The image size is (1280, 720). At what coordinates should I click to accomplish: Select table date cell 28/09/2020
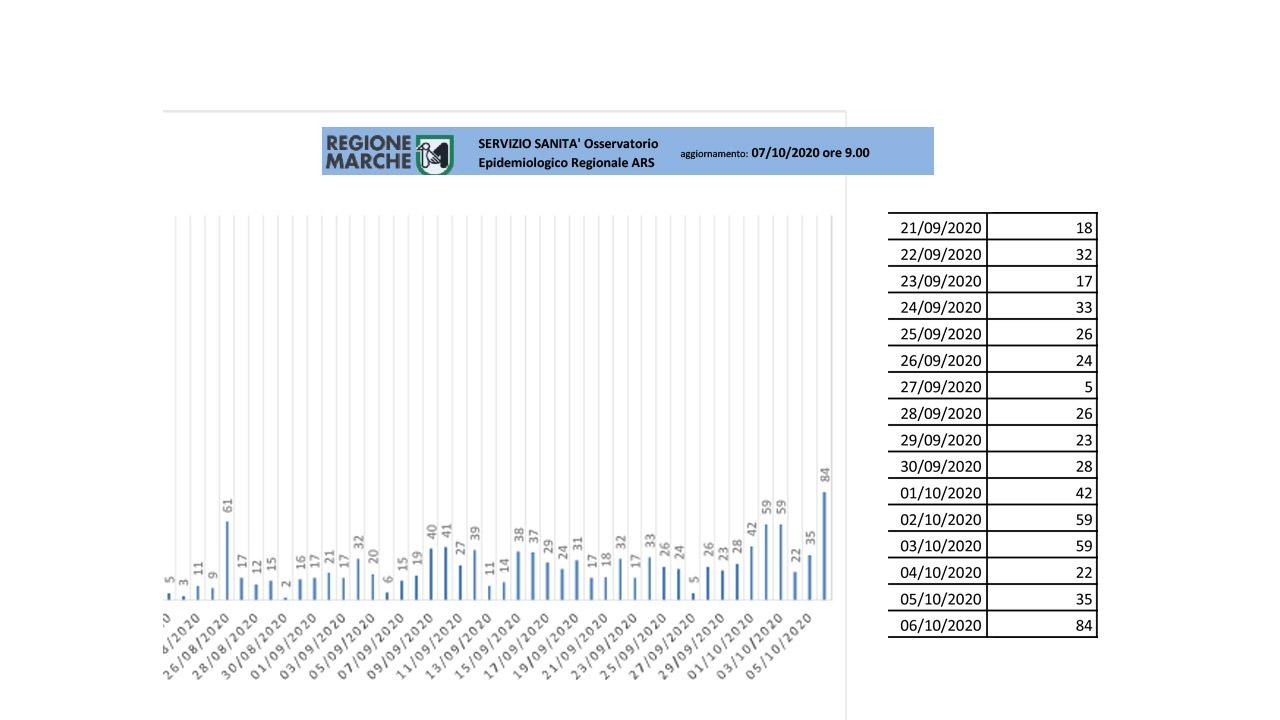pyautogui.click(x=938, y=413)
